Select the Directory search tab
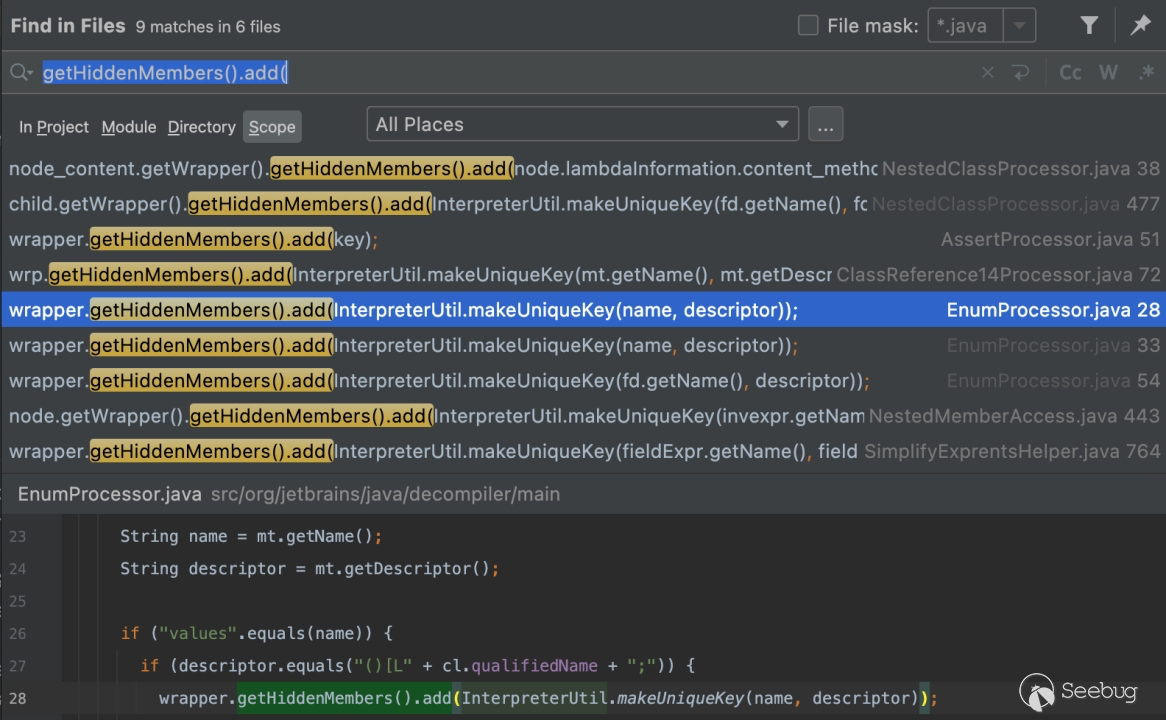 (201, 127)
